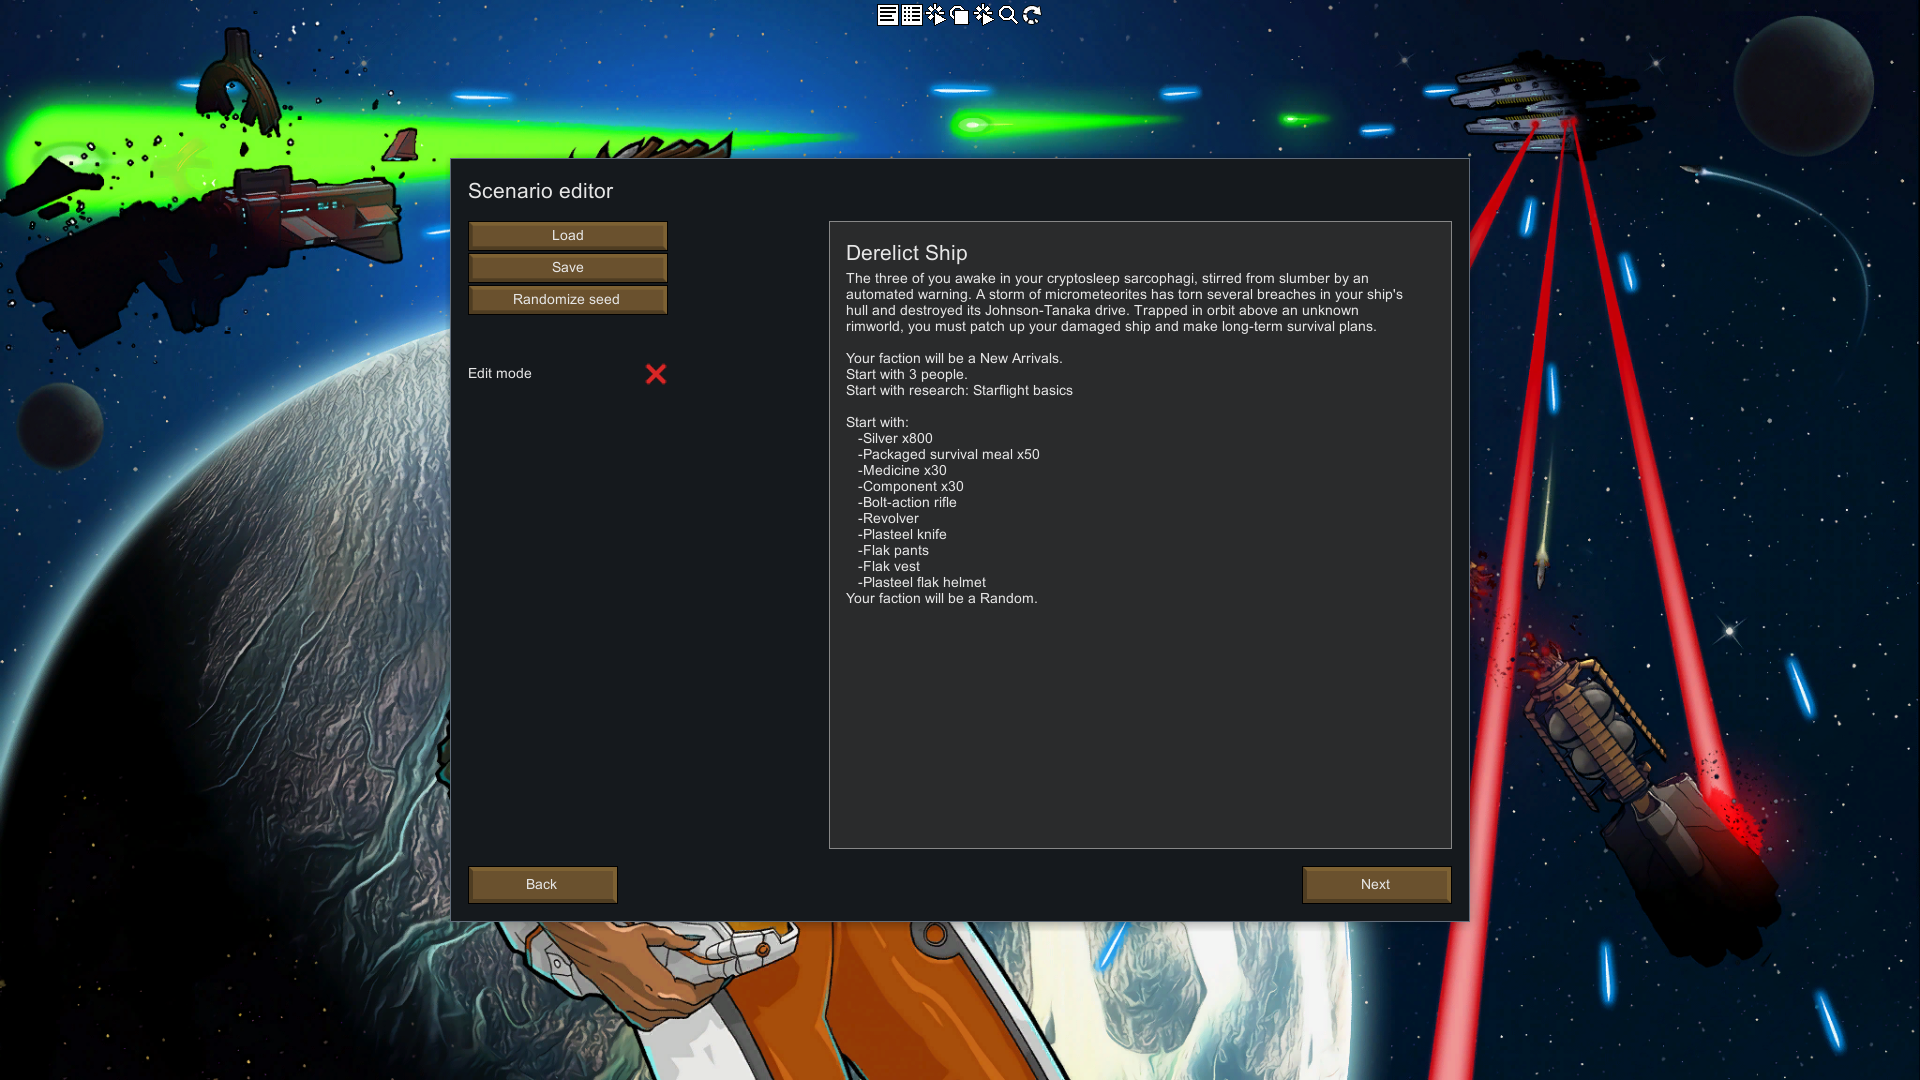Viewport: 1920px width, 1080px height.
Task: Enable Edit mode via the red X
Action: pos(656,374)
